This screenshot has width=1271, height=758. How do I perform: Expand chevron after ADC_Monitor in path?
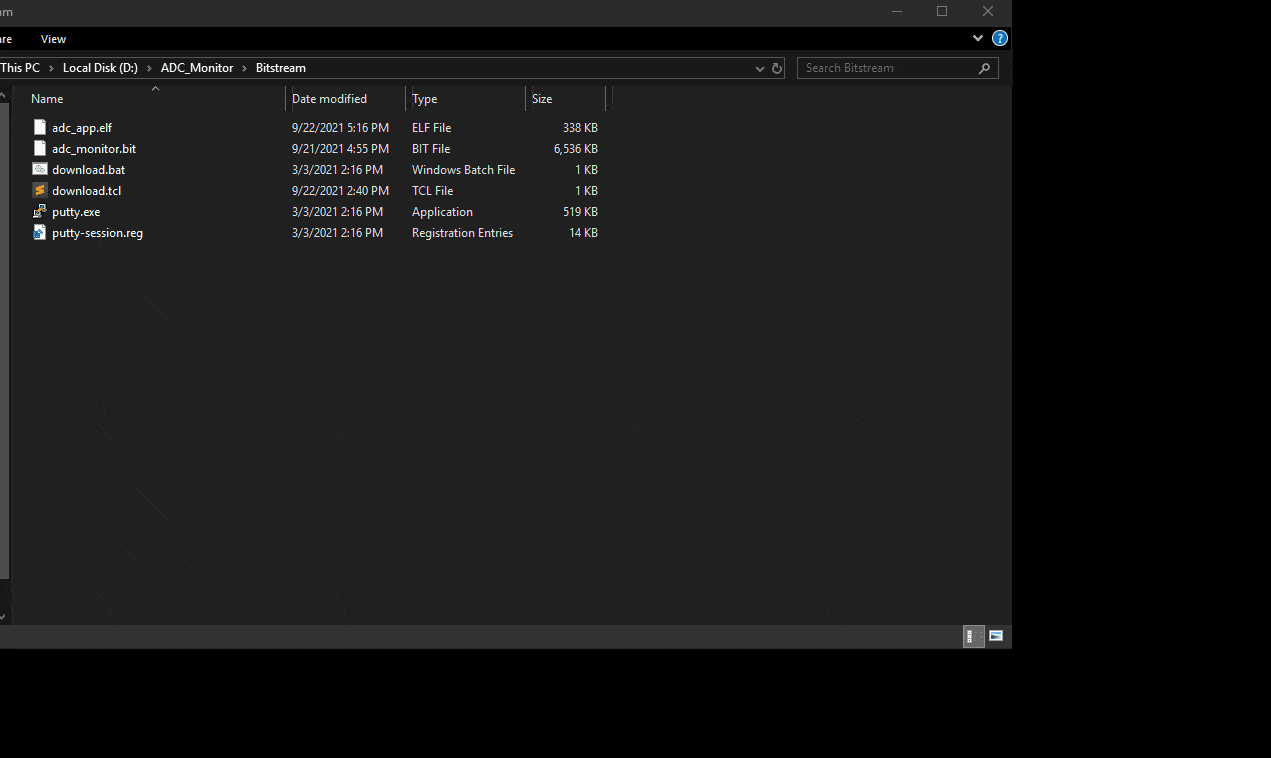point(245,68)
